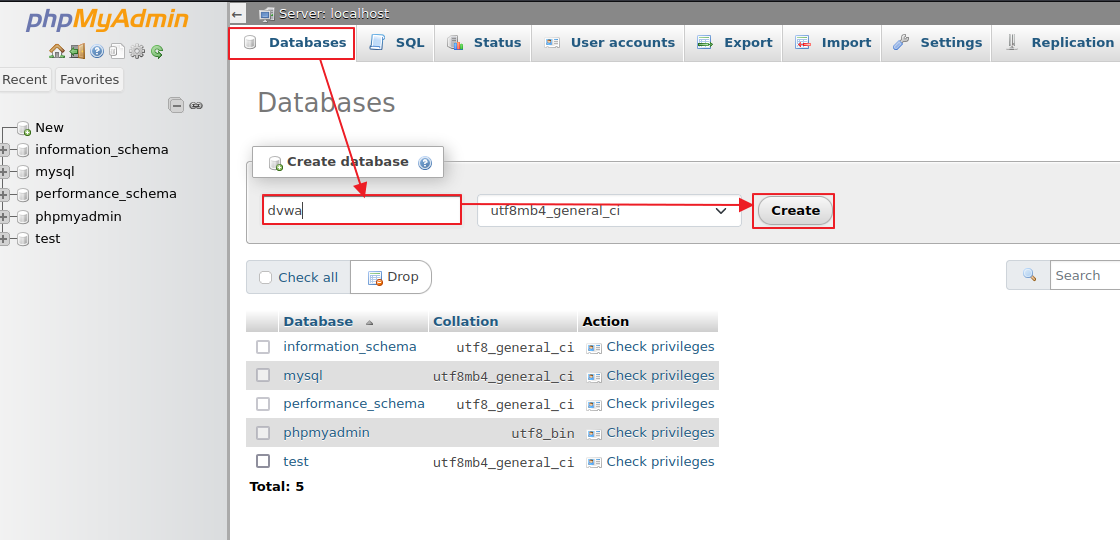Sort by the Database column header
The height and width of the screenshot is (540, 1120).
(x=318, y=321)
